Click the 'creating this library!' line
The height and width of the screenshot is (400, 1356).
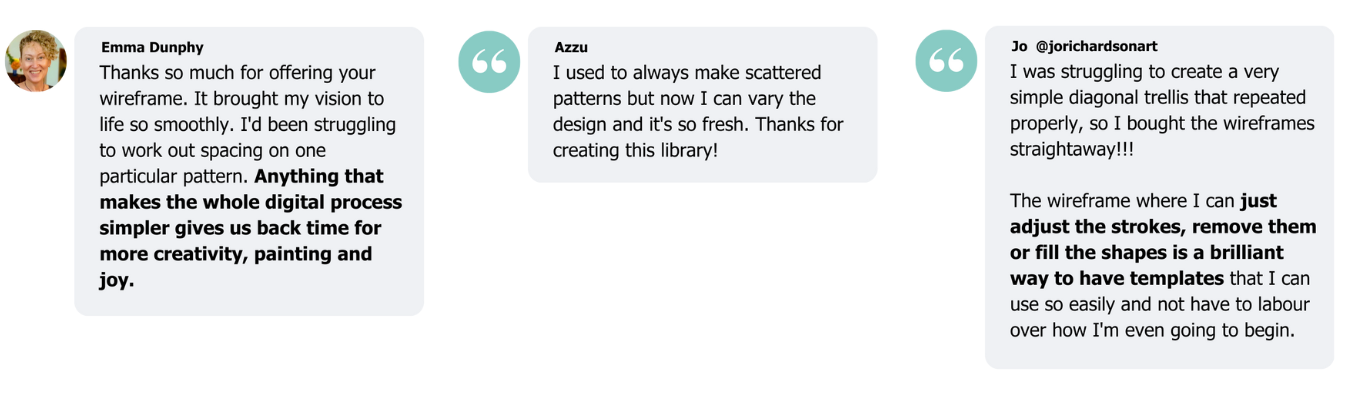[635, 151]
